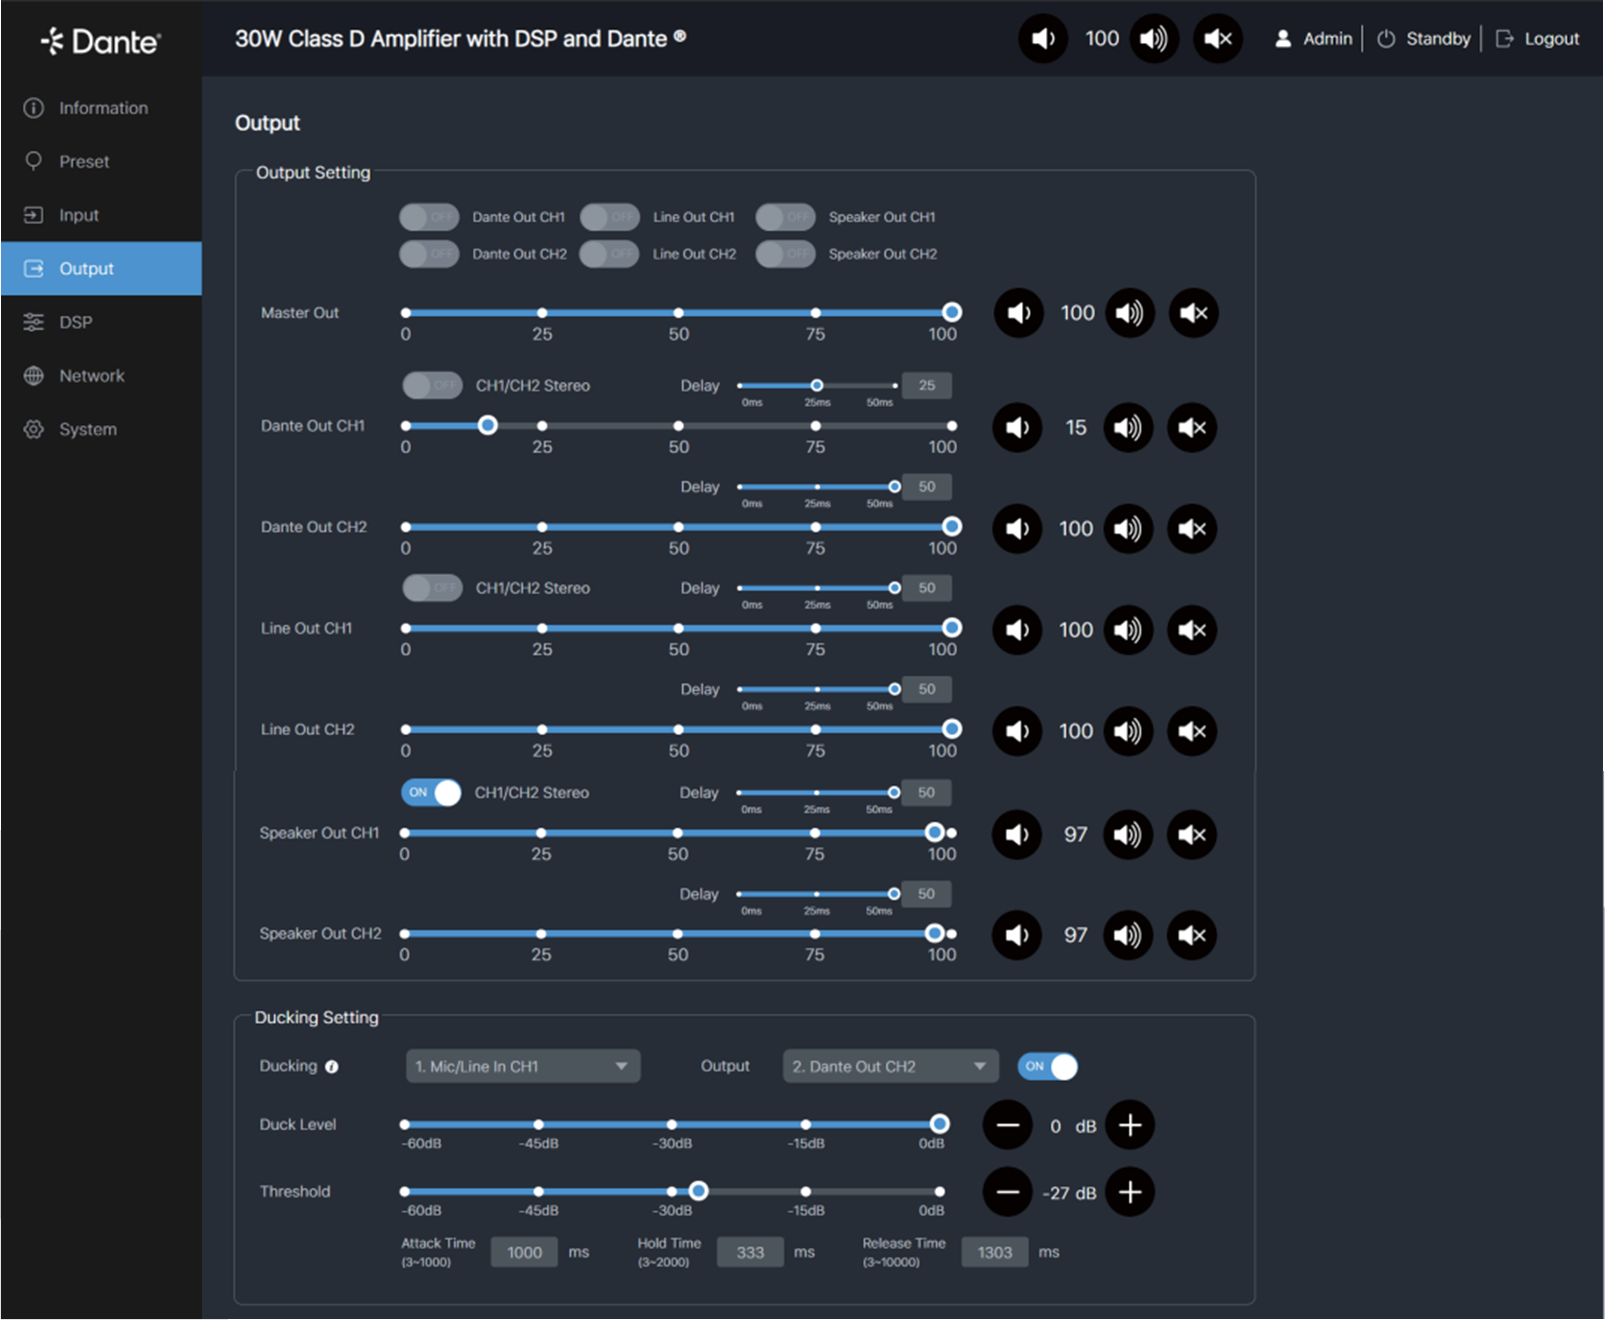Click the Attack Time input field
1605x1320 pixels.
[524, 1252]
